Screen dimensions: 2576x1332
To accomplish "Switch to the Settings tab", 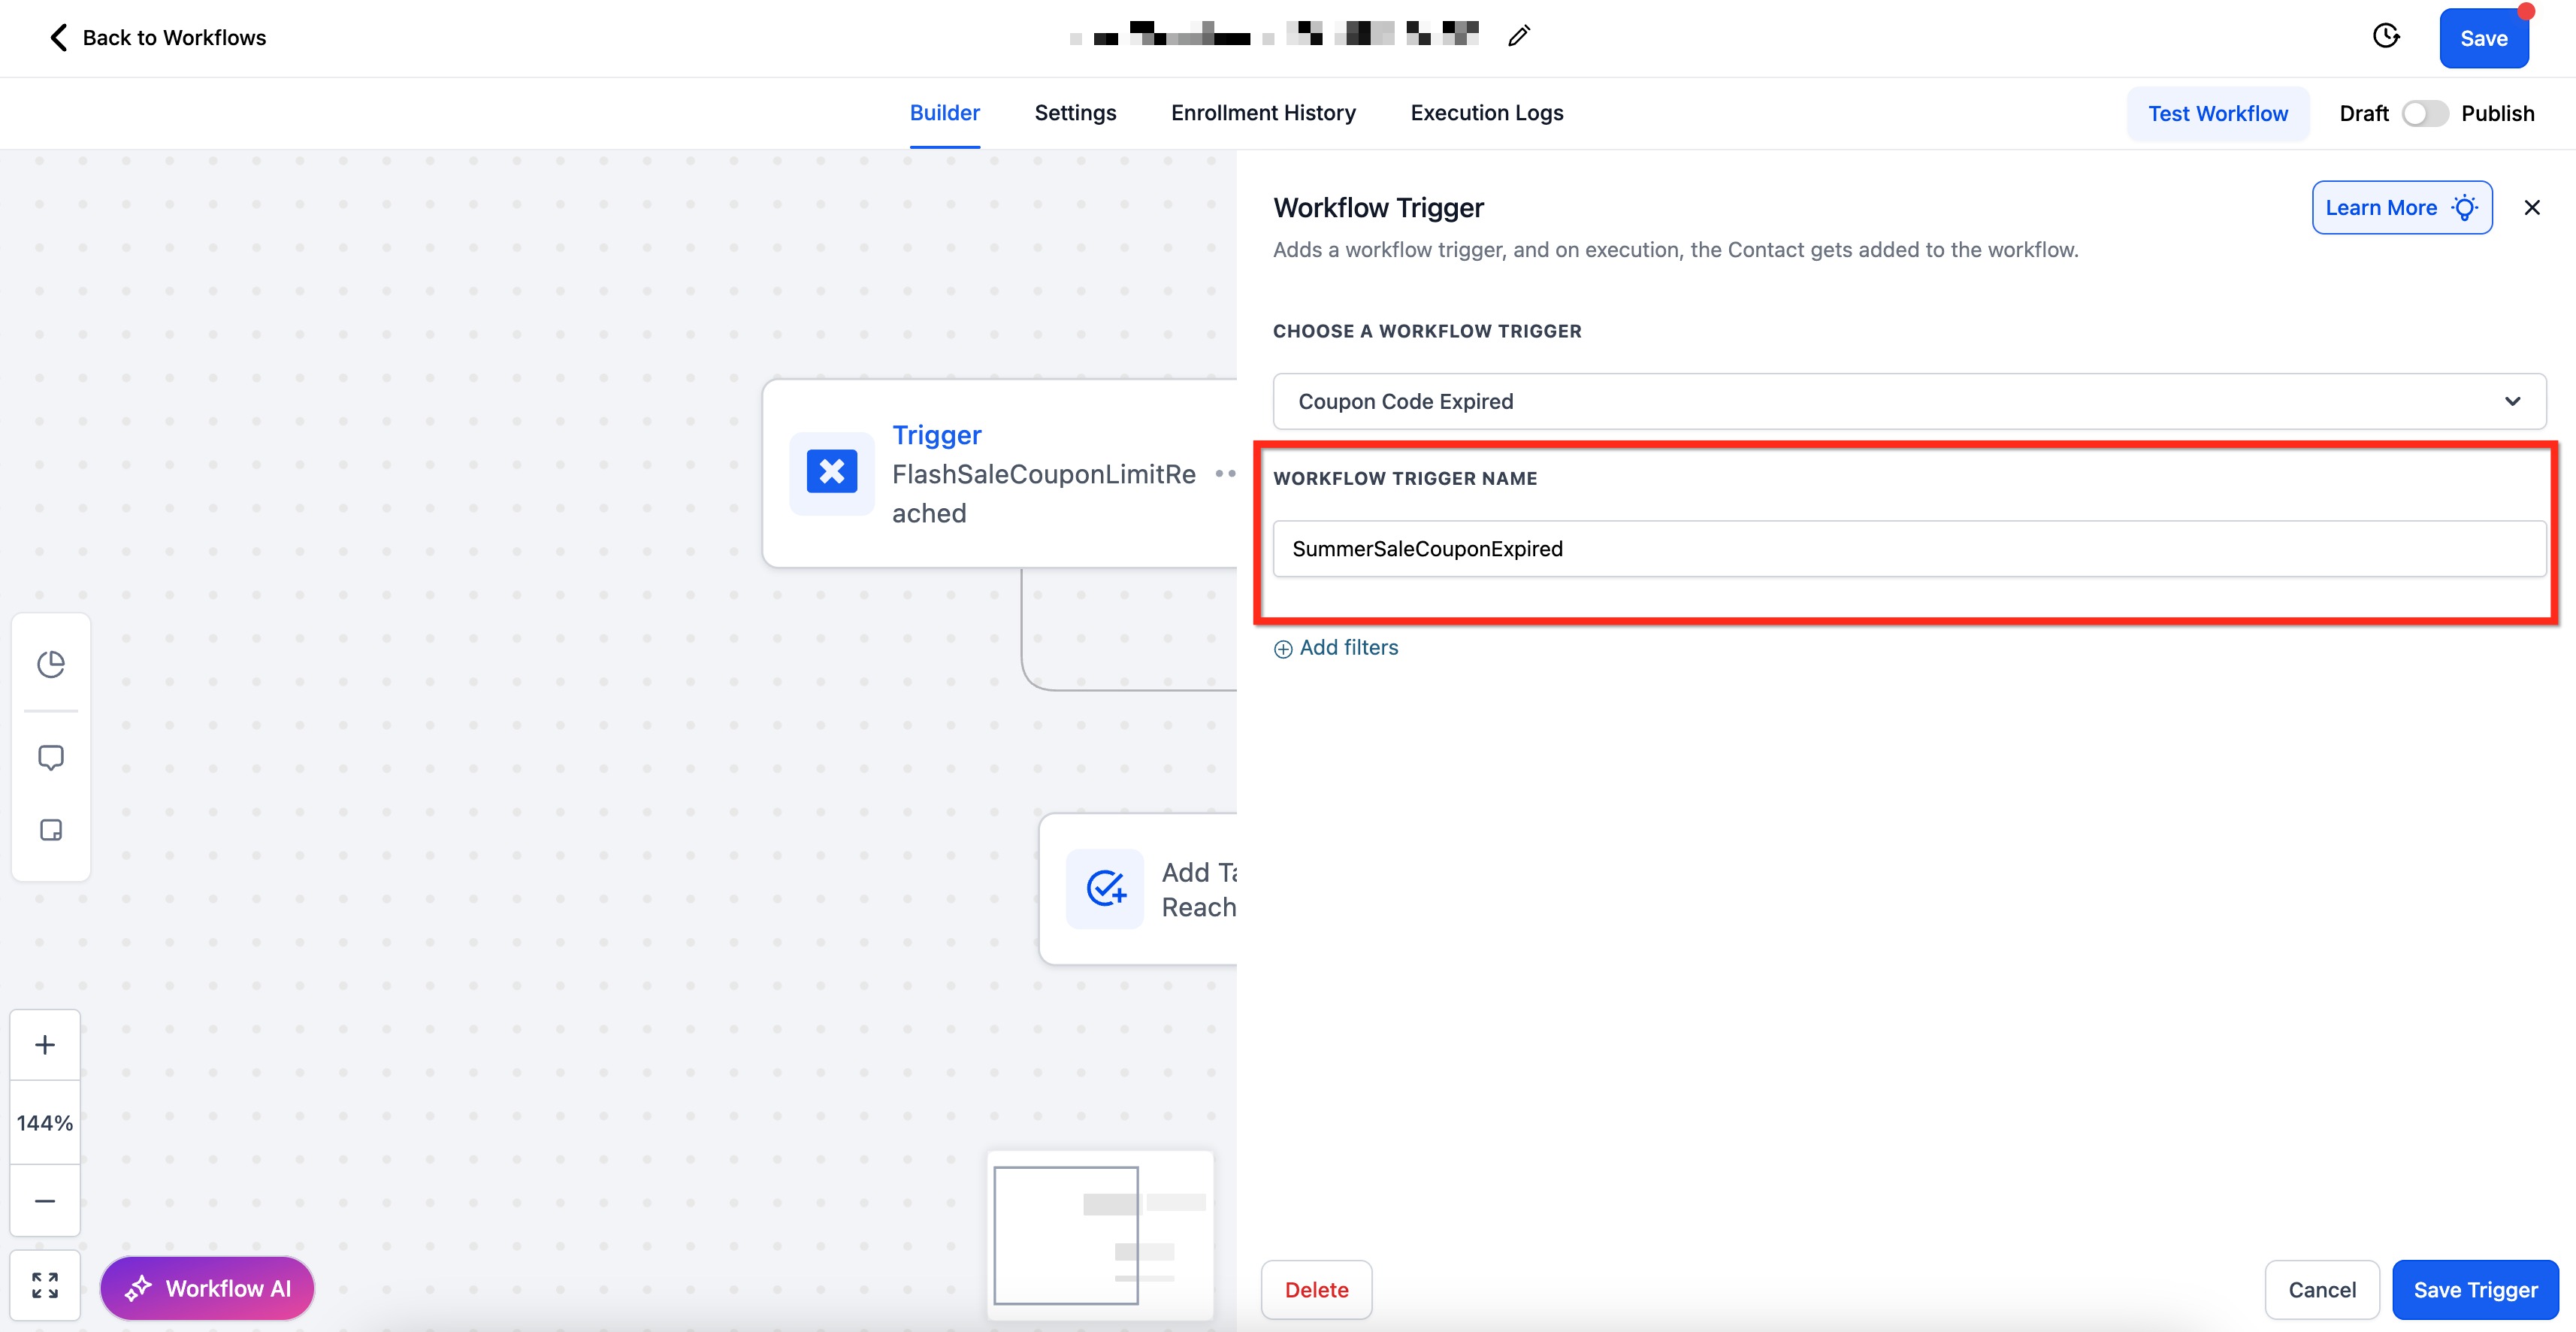I will pos(1075,113).
